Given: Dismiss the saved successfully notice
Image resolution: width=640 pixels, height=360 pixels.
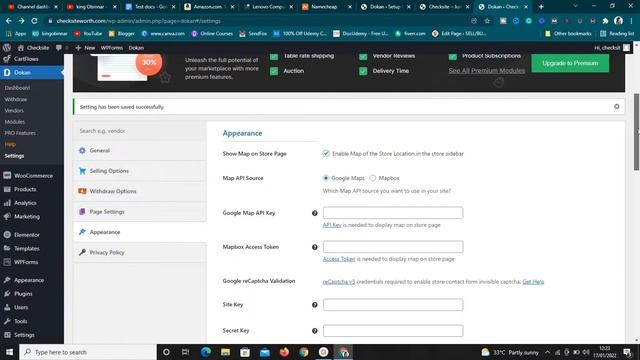Looking at the screenshot, I should click(x=616, y=107).
